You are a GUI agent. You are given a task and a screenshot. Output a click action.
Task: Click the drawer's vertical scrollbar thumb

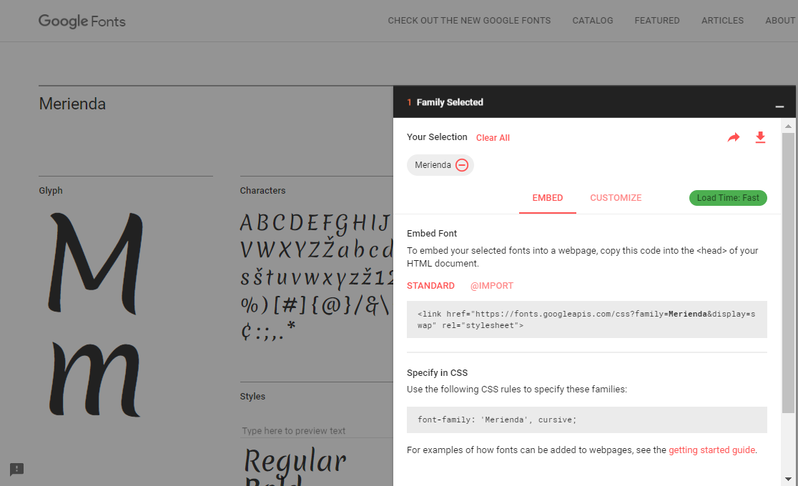tap(788, 272)
